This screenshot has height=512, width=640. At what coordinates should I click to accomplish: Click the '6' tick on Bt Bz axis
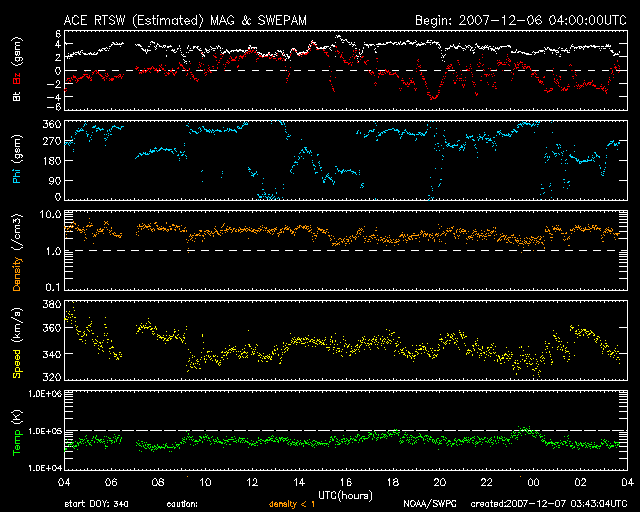[58, 33]
